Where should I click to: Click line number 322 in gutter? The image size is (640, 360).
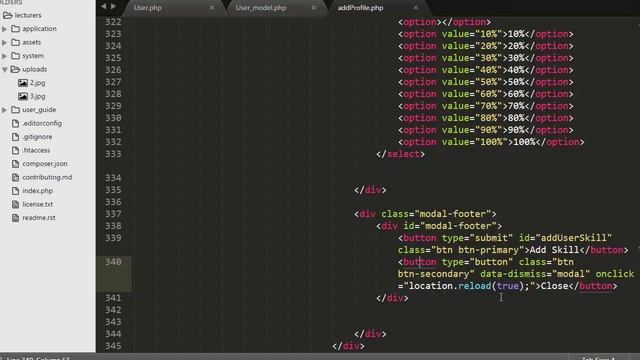pos(113,22)
